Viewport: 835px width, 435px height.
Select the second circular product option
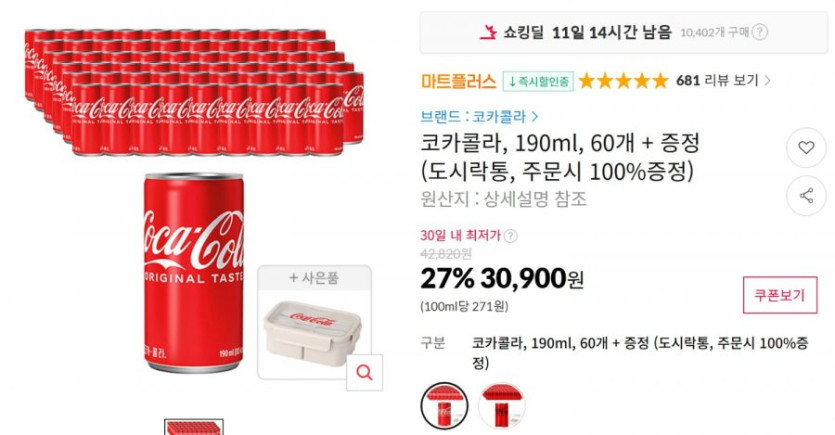(501, 406)
